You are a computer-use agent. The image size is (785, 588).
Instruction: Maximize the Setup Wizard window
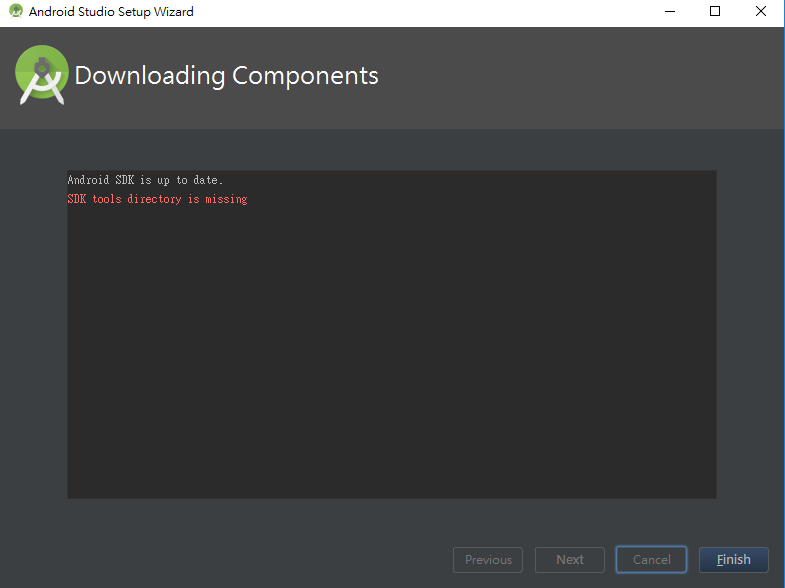pyautogui.click(x=715, y=11)
